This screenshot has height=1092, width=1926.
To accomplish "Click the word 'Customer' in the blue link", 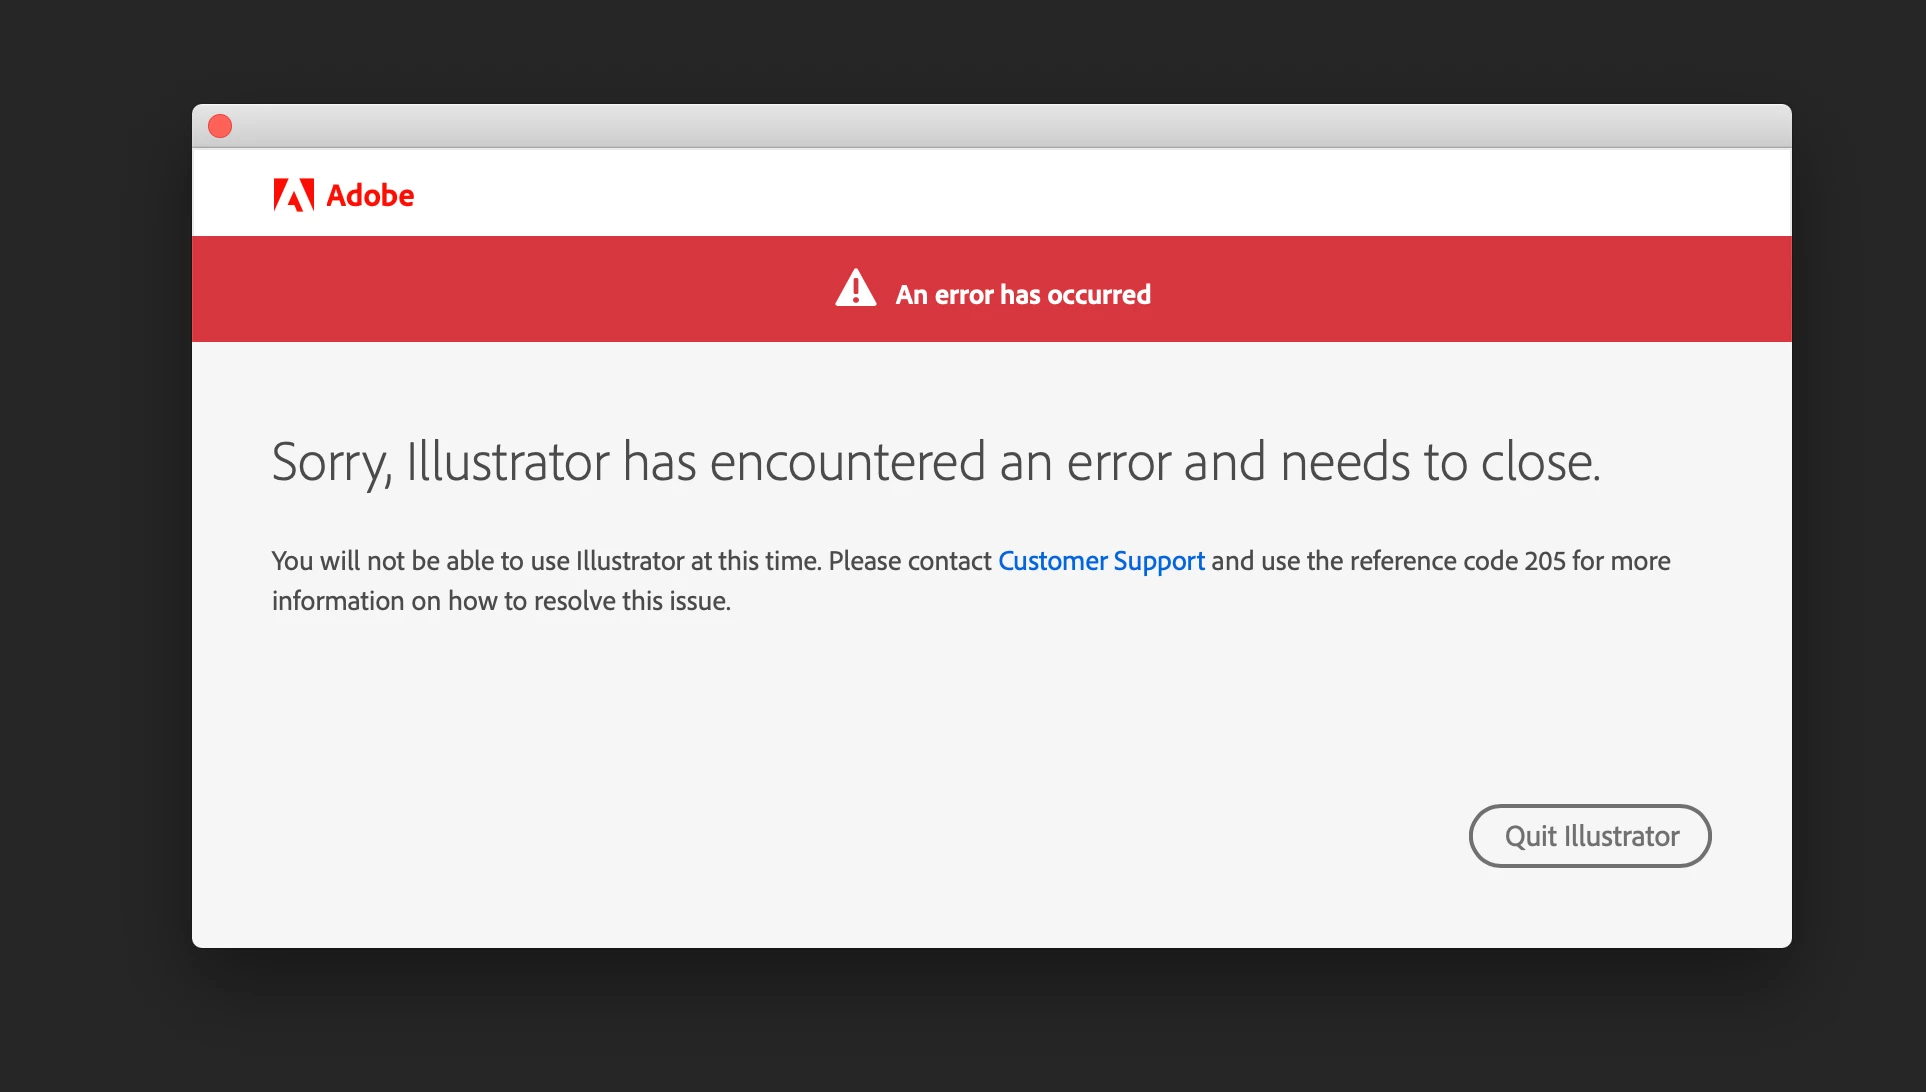I will point(1052,561).
